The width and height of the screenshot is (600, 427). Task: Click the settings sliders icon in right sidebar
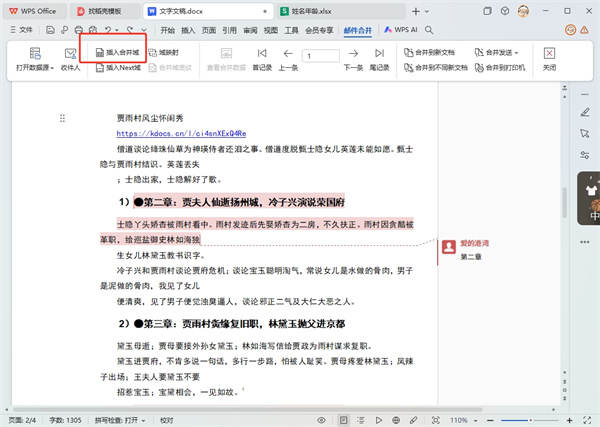585,155
